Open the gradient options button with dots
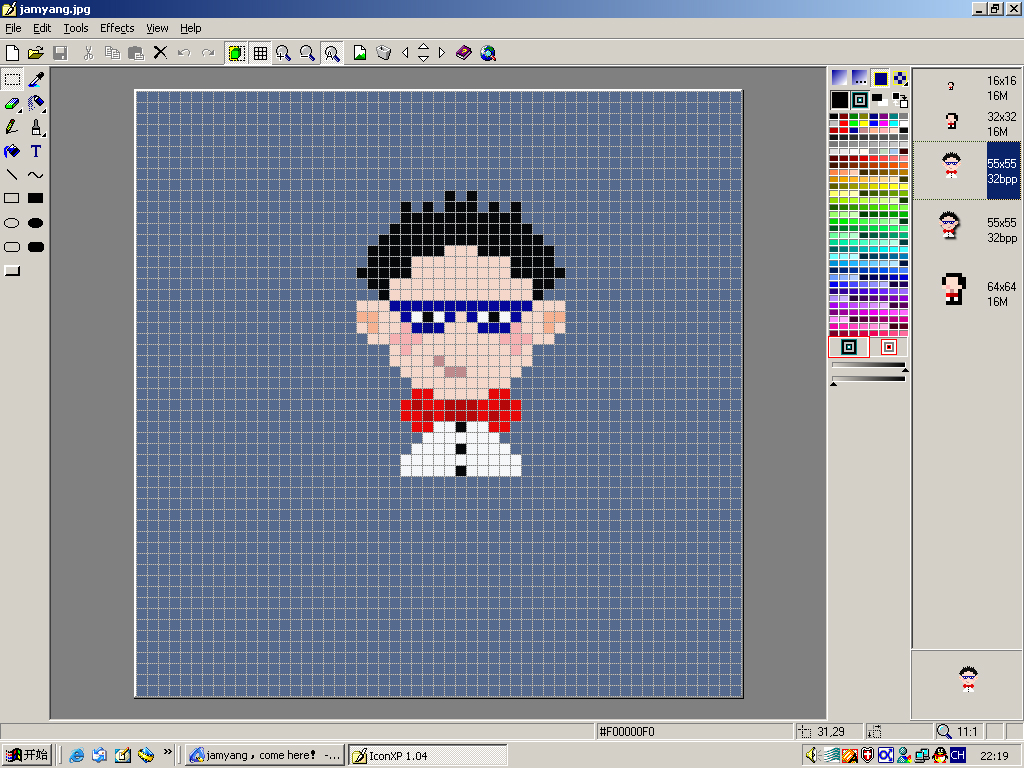This screenshot has width=1024, height=768. (x=859, y=78)
